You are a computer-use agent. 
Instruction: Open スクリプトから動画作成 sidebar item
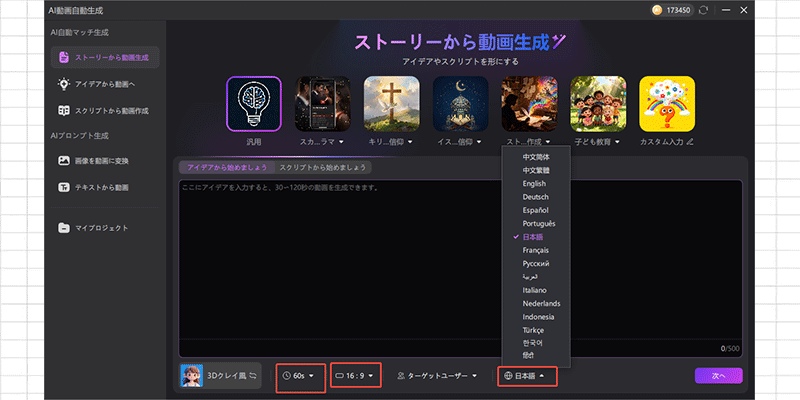pos(105,111)
